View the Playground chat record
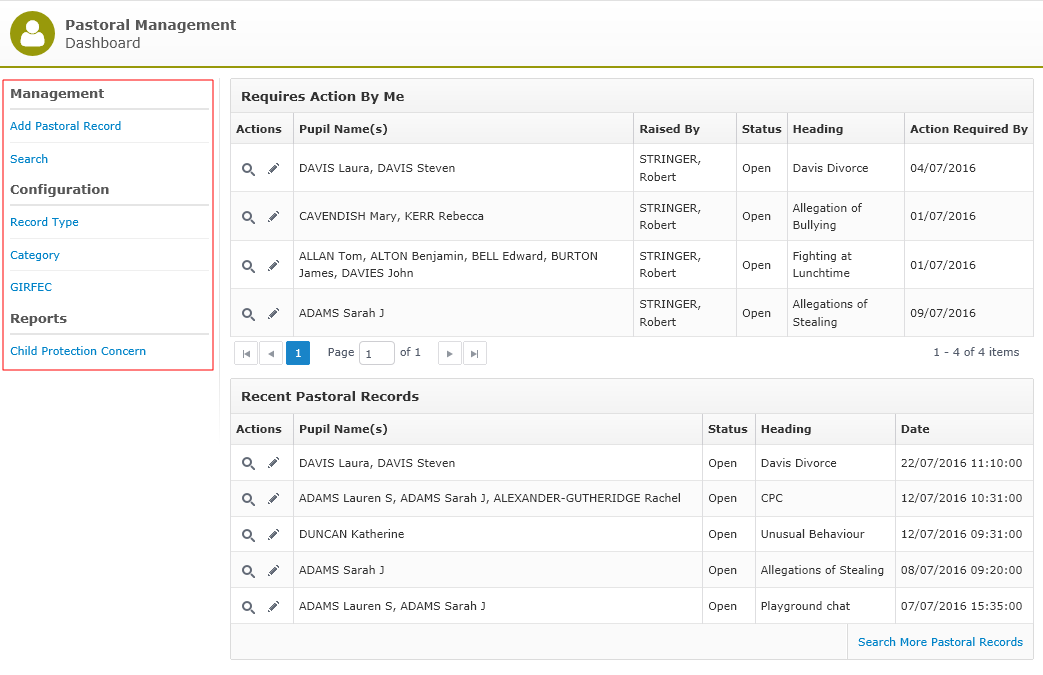The image size is (1043, 675). 248,607
